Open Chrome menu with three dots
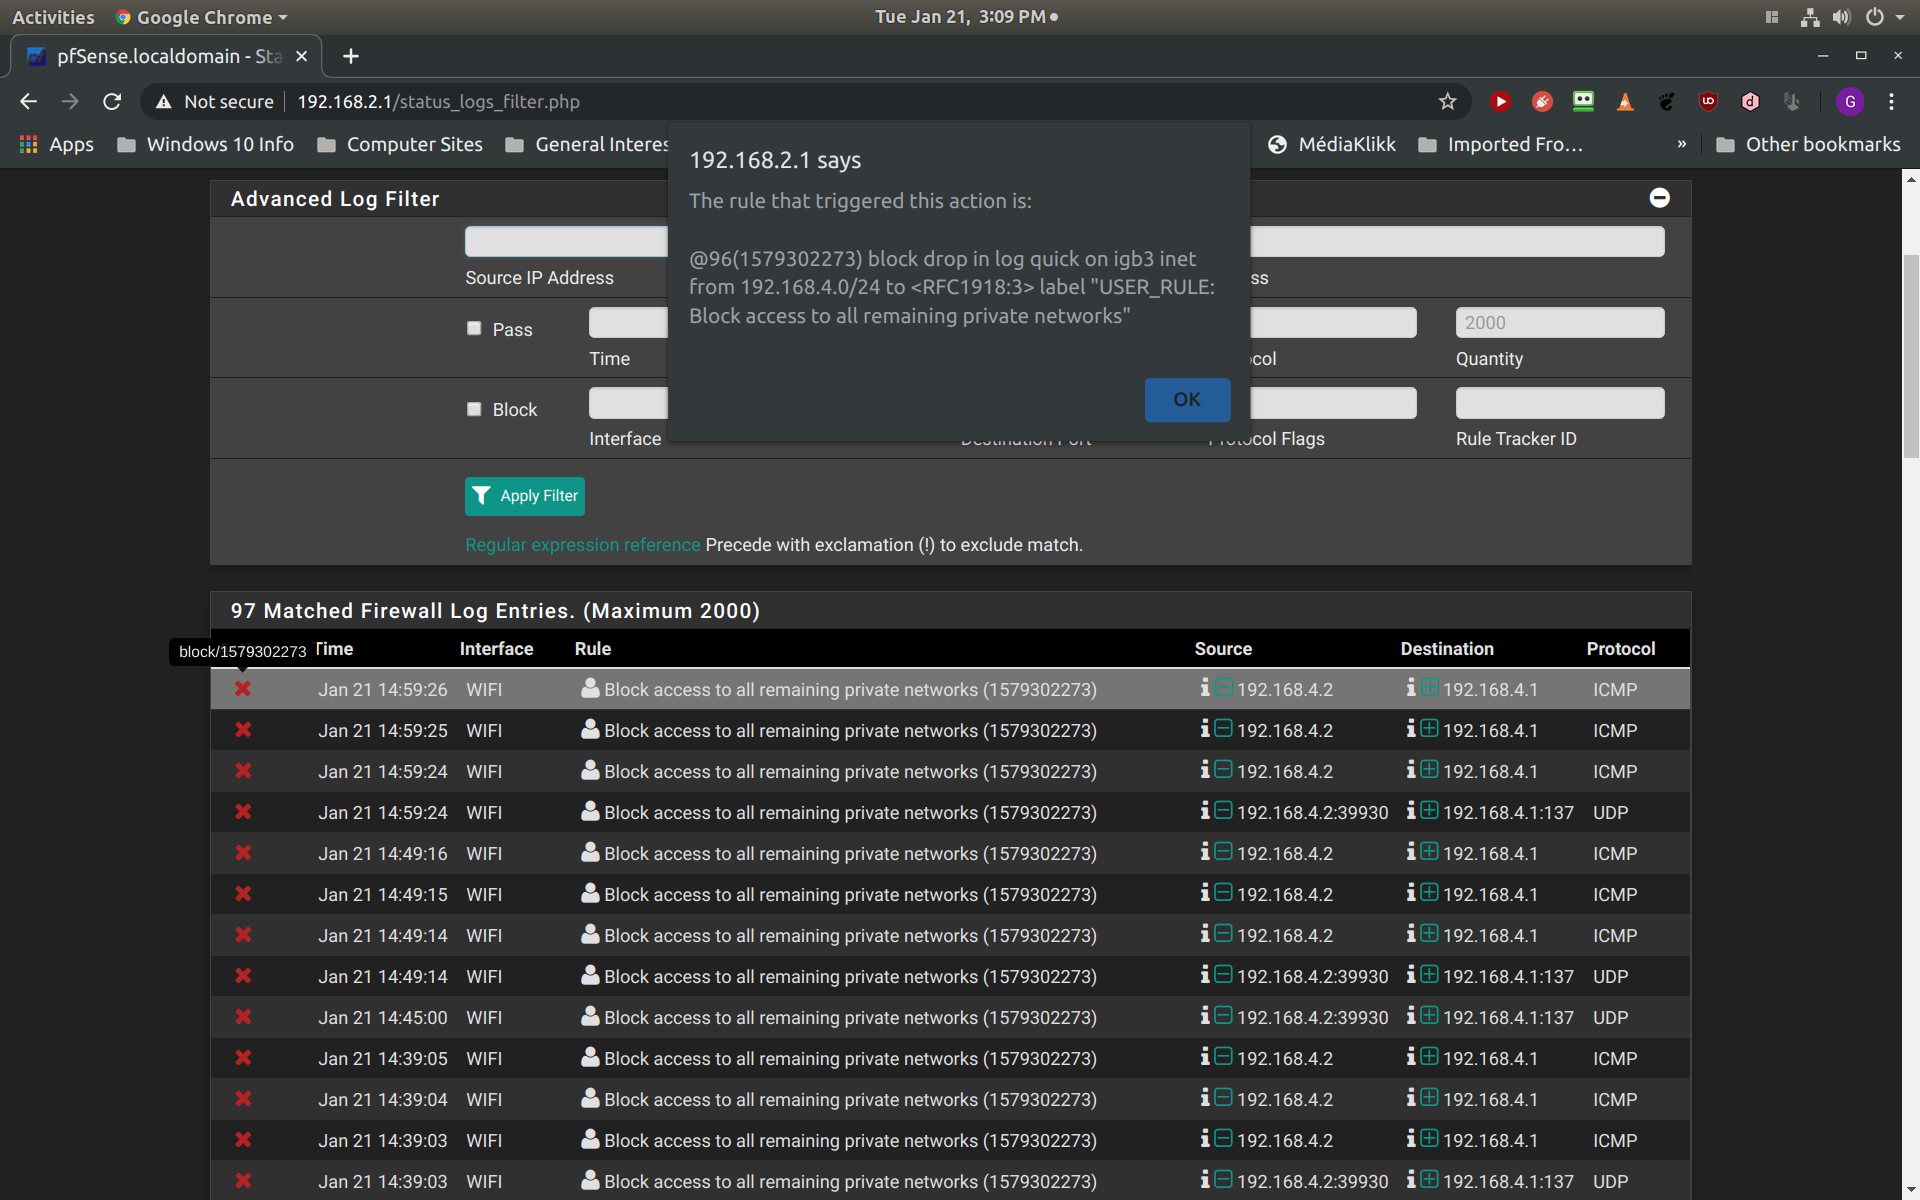Screen dimensions: 1920x1200 click(1891, 101)
